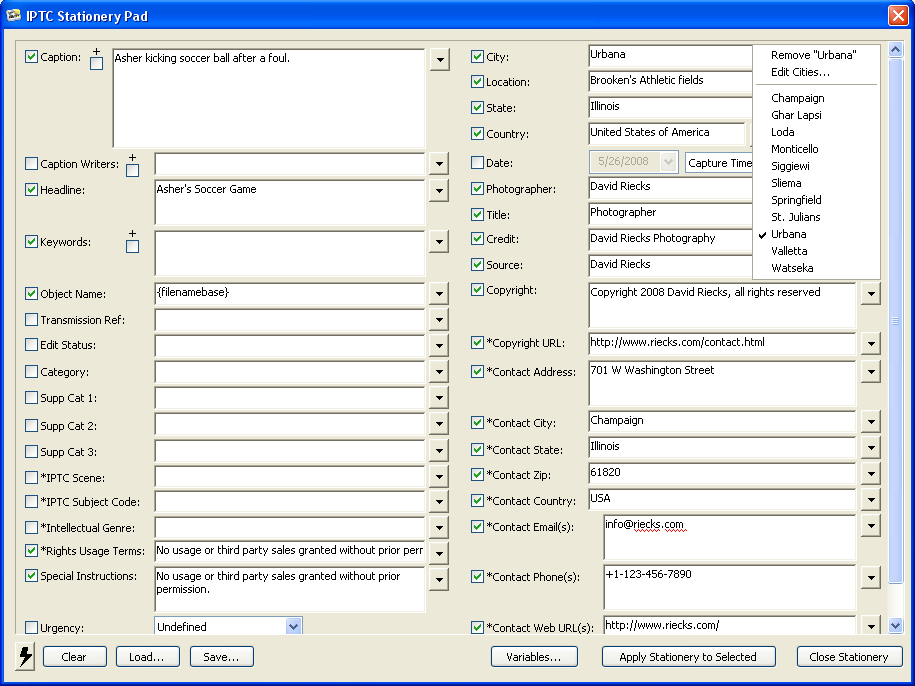Click Apply Stationery to Selected
The height and width of the screenshot is (686, 915).
(x=687, y=657)
